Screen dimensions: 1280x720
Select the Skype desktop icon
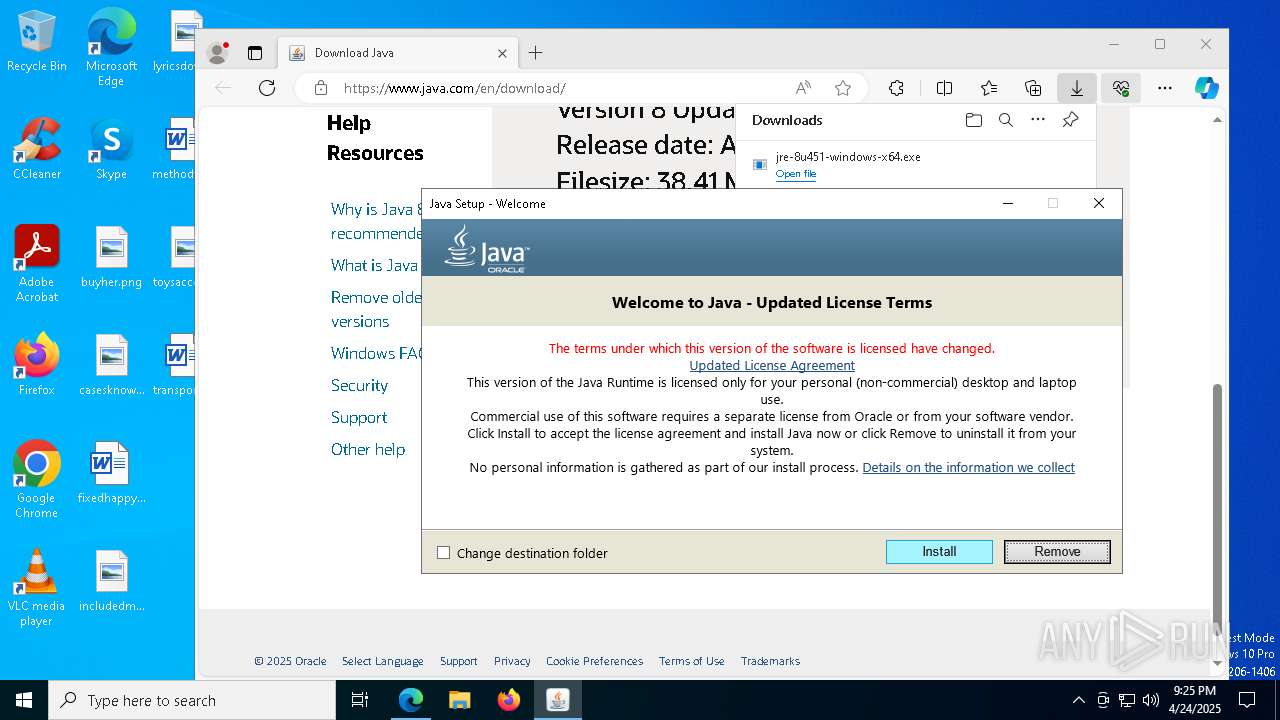(111, 149)
